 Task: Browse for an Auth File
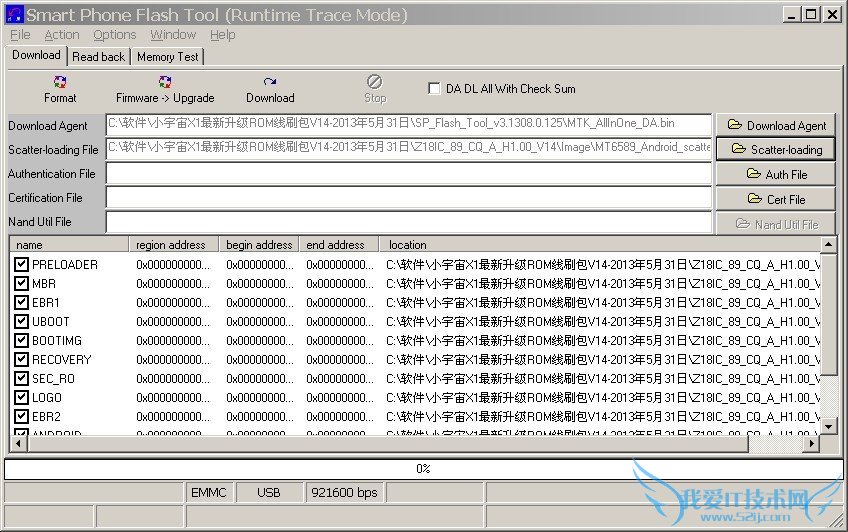[x=775, y=174]
